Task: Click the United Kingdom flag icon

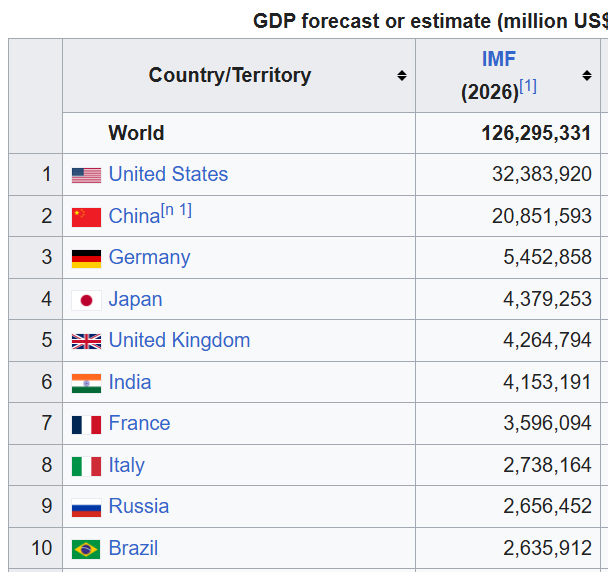Action: 86,342
